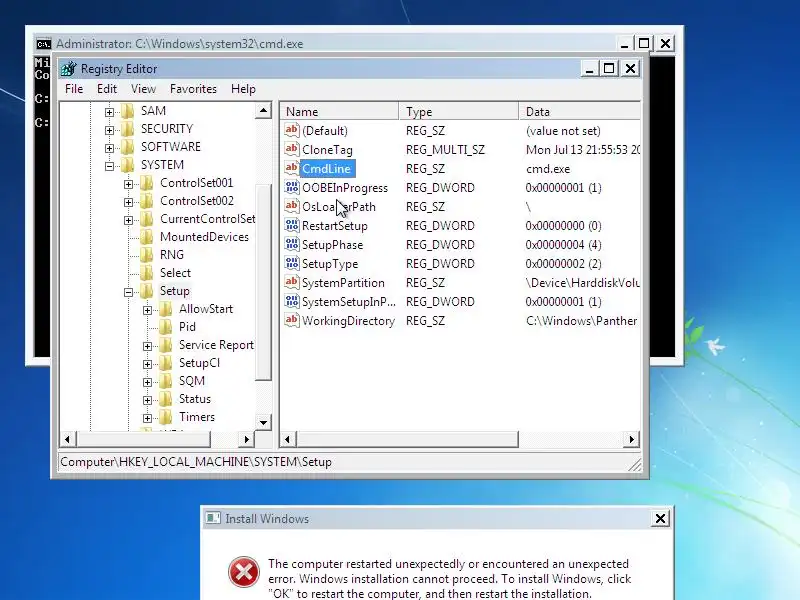Open the File menu
800x600 pixels.
click(x=74, y=89)
